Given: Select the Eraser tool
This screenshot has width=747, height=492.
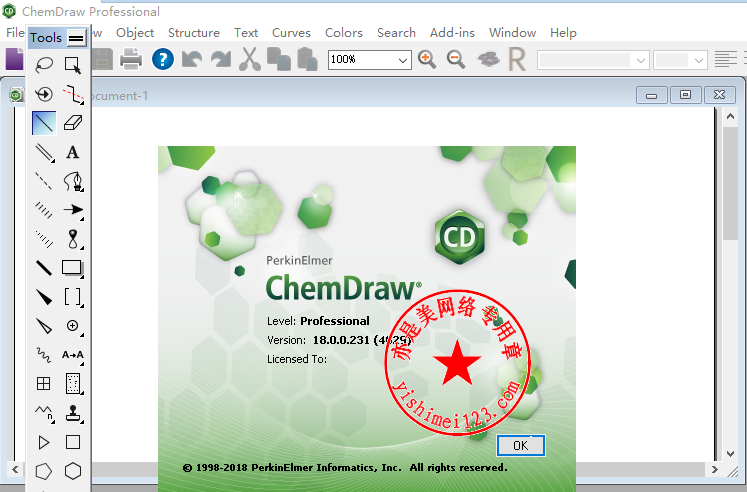Looking at the screenshot, I should point(73,123).
